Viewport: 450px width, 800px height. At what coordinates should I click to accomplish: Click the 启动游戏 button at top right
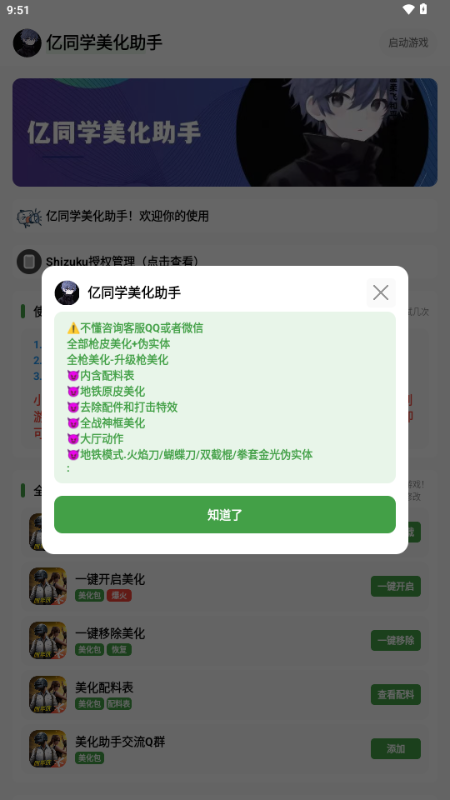[408, 43]
